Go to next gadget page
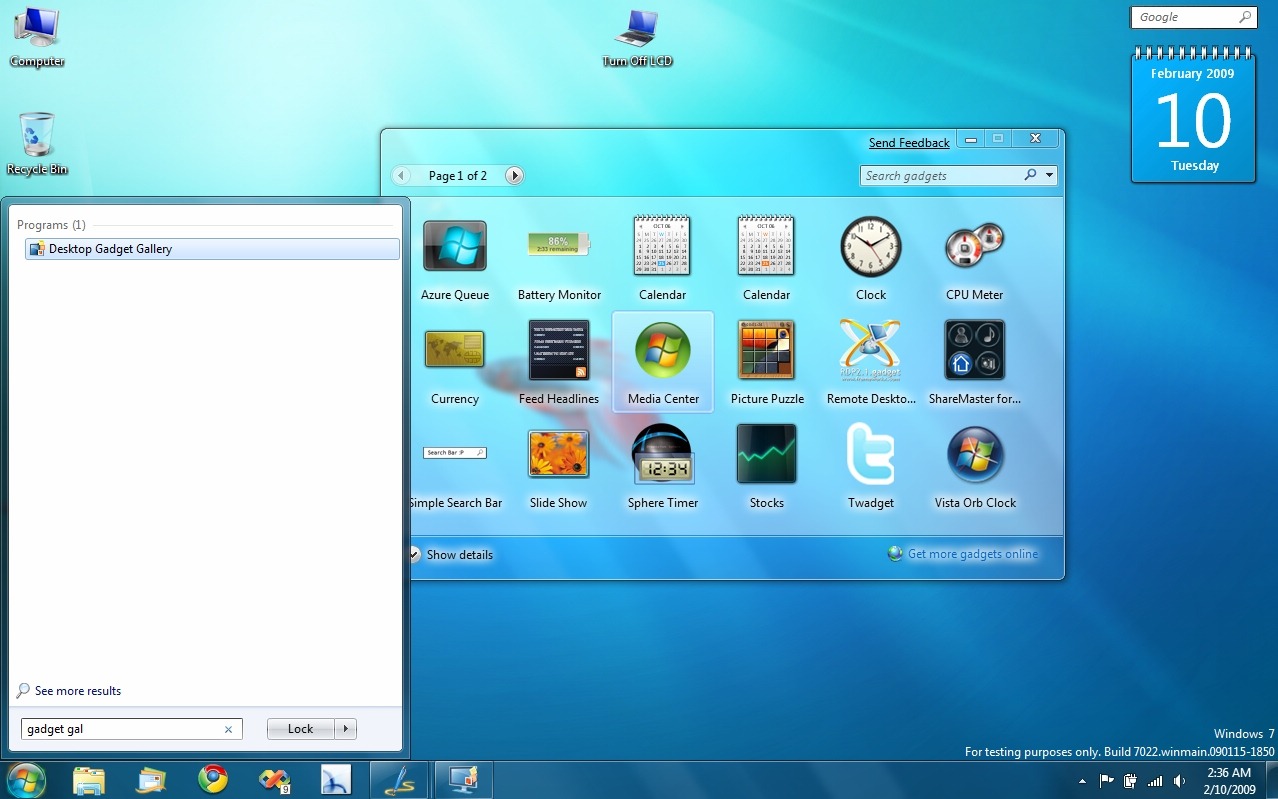The width and height of the screenshot is (1278, 799). 514,176
